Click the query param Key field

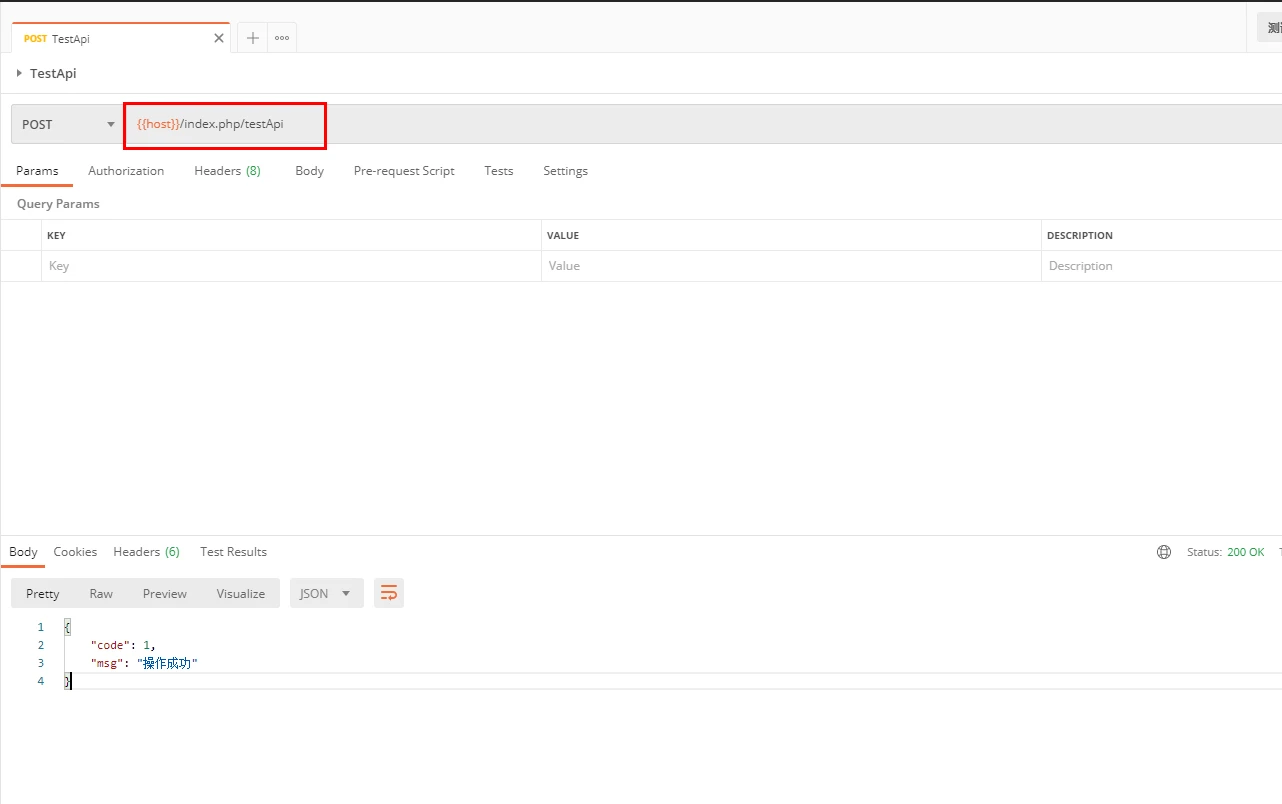pyautogui.click(x=290, y=266)
